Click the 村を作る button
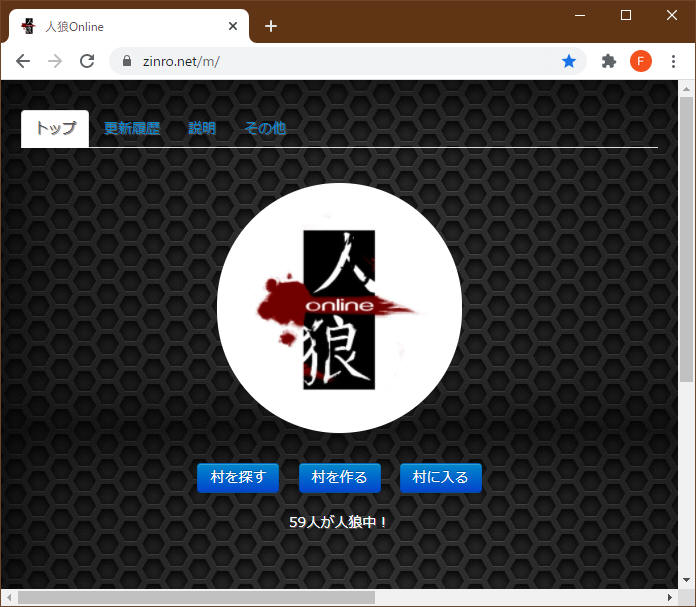Image resolution: width=696 pixels, height=607 pixels. pos(340,478)
